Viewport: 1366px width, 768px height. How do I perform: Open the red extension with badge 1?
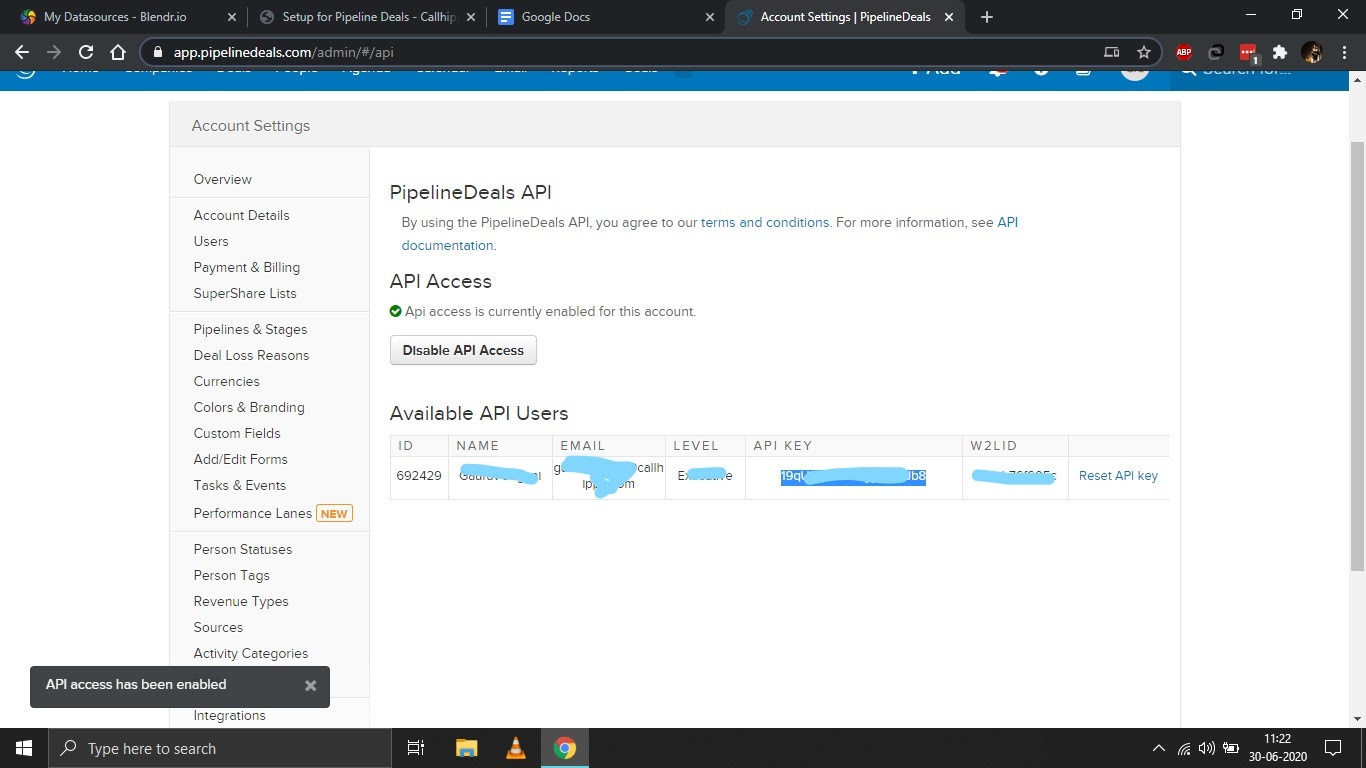point(1248,53)
